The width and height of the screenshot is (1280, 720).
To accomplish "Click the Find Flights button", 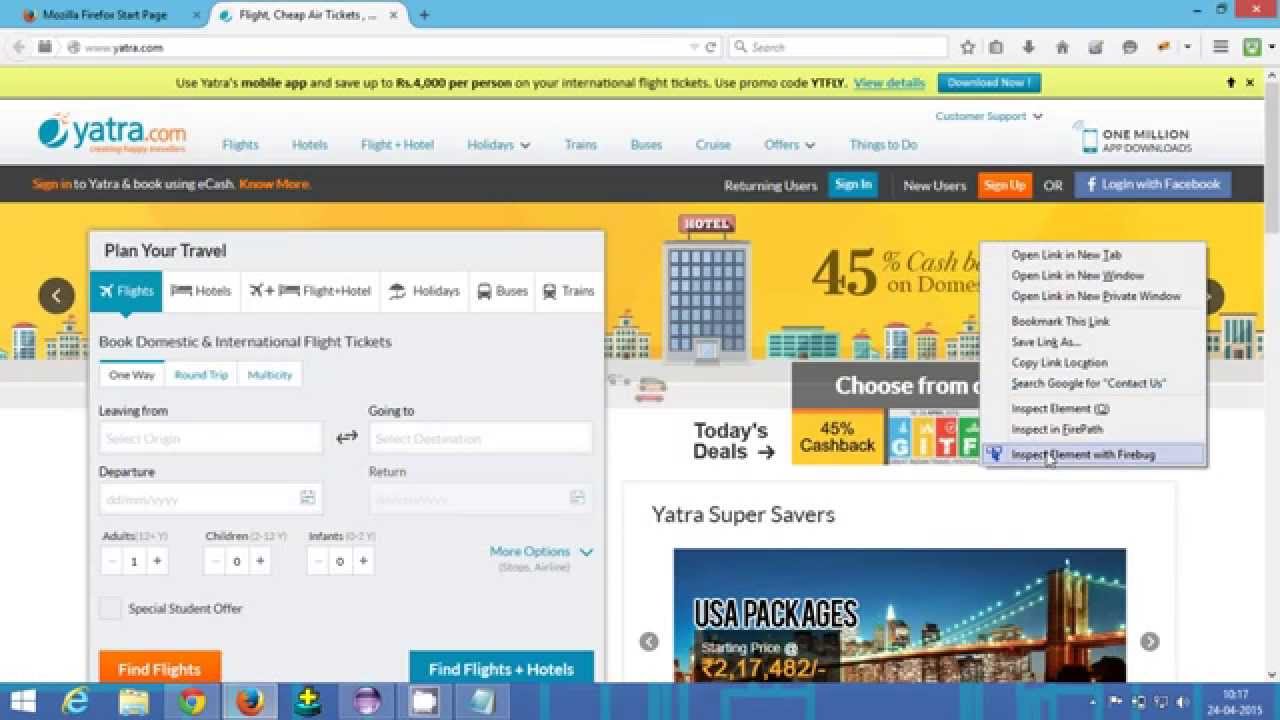I will coord(160,668).
